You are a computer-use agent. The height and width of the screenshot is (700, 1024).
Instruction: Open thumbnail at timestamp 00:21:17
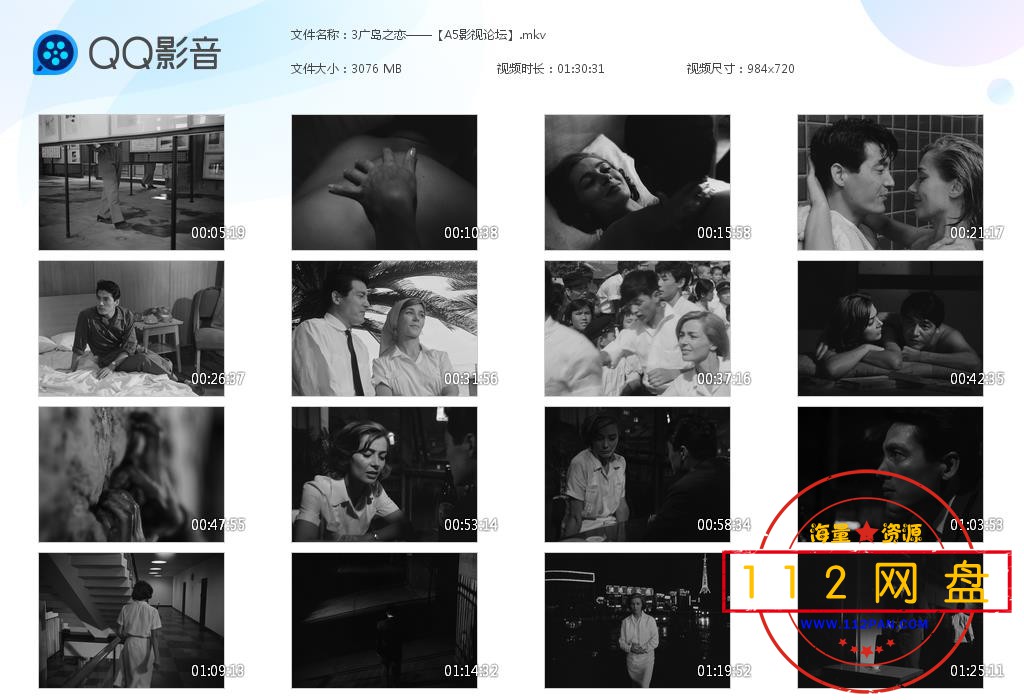(x=890, y=182)
